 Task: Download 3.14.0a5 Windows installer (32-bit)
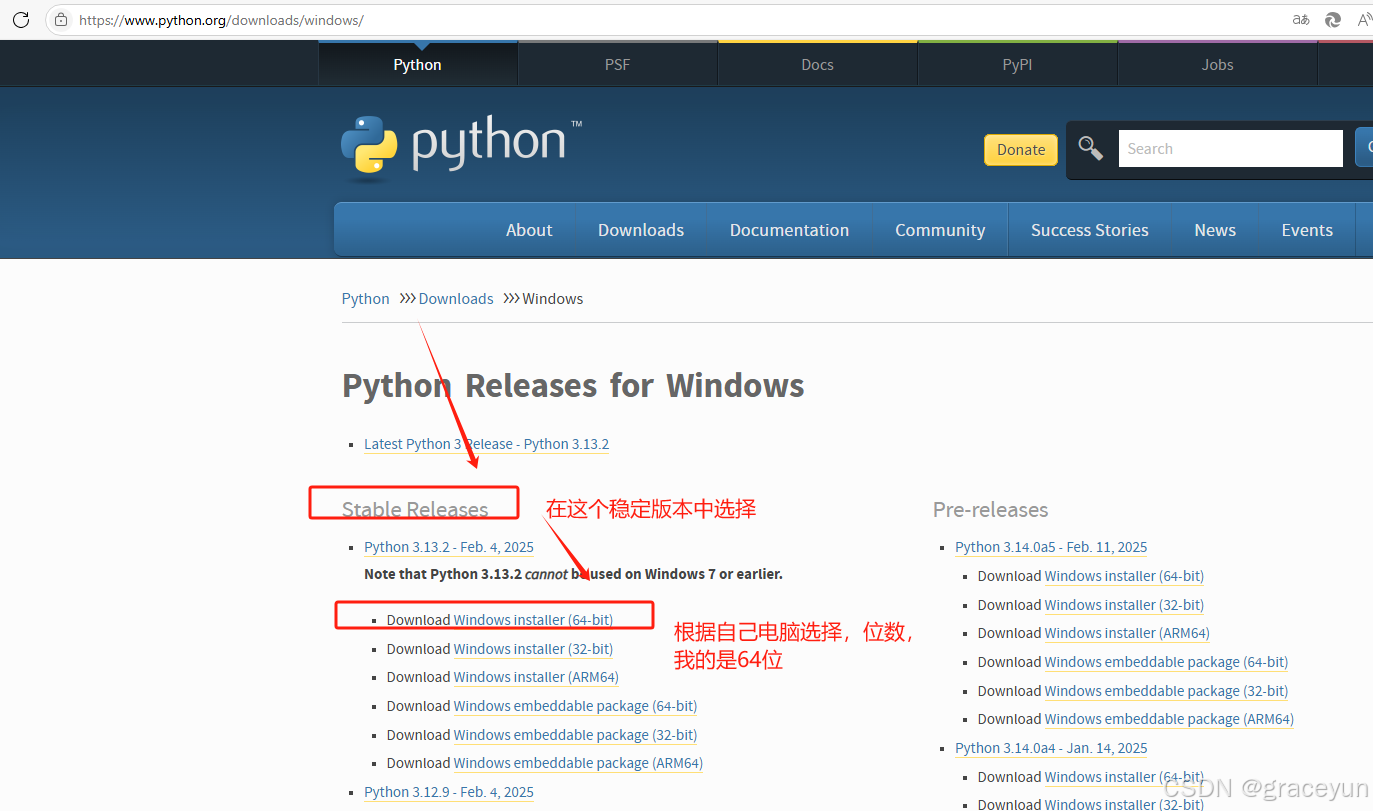click(x=1124, y=605)
